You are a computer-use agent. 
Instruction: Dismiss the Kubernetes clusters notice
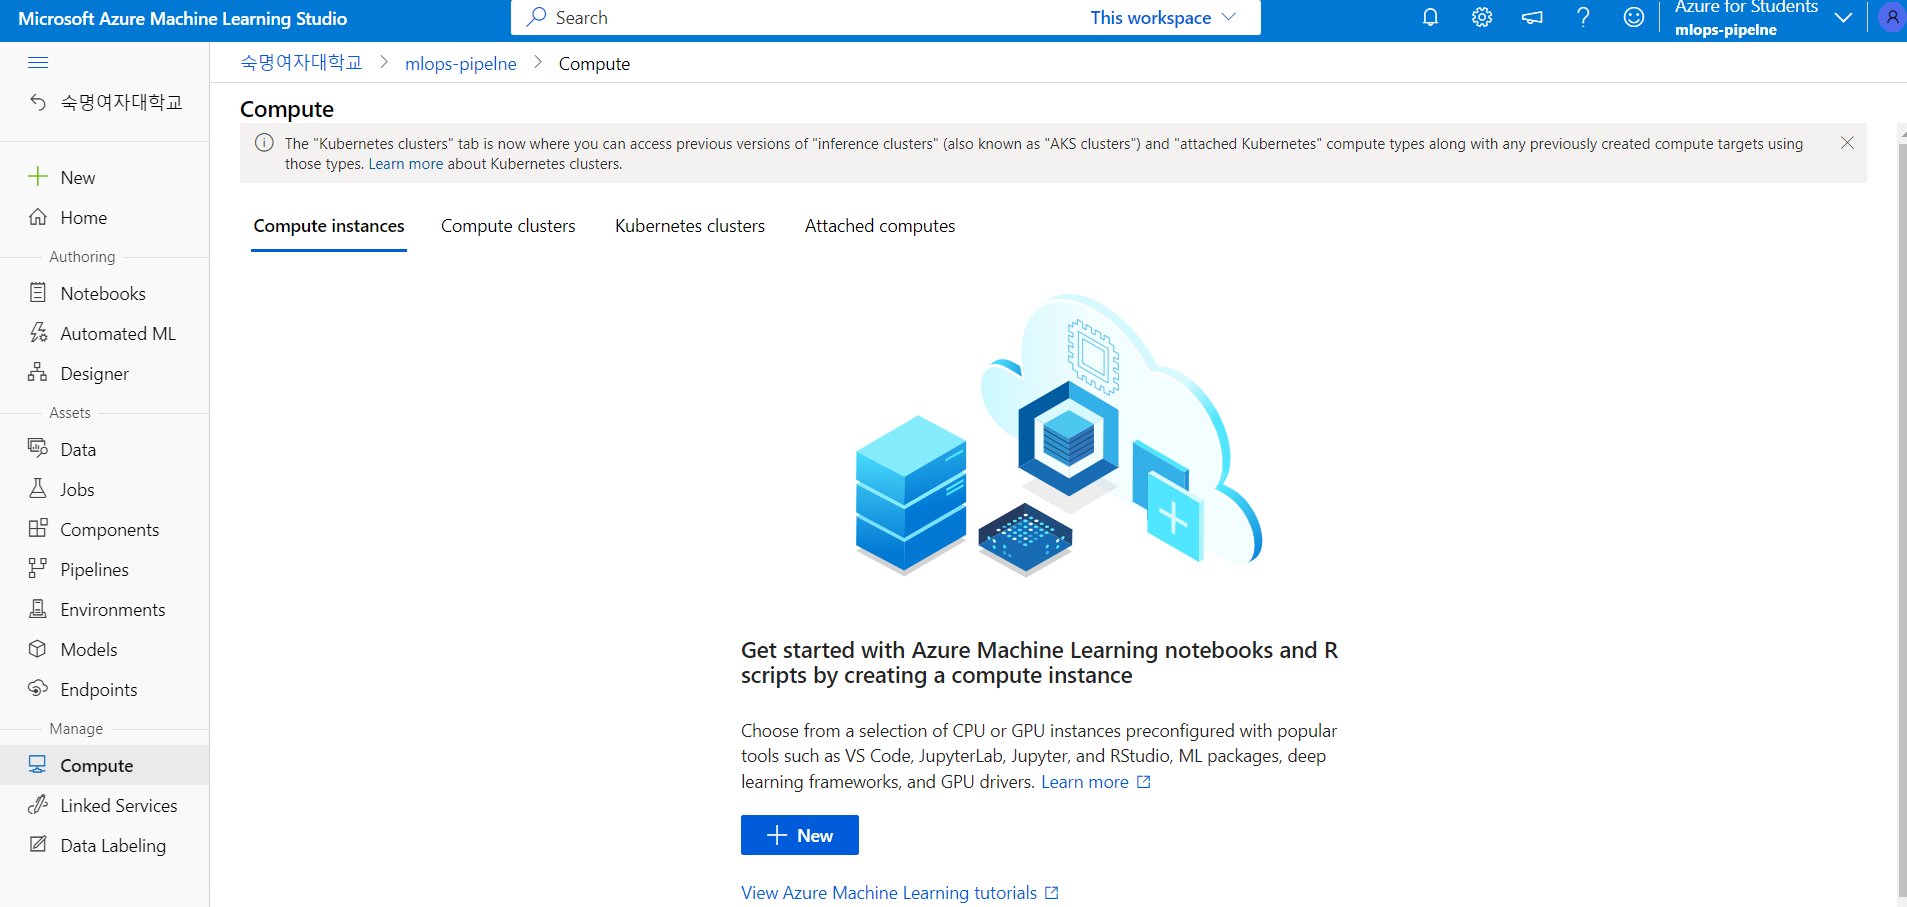click(x=1846, y=143)
